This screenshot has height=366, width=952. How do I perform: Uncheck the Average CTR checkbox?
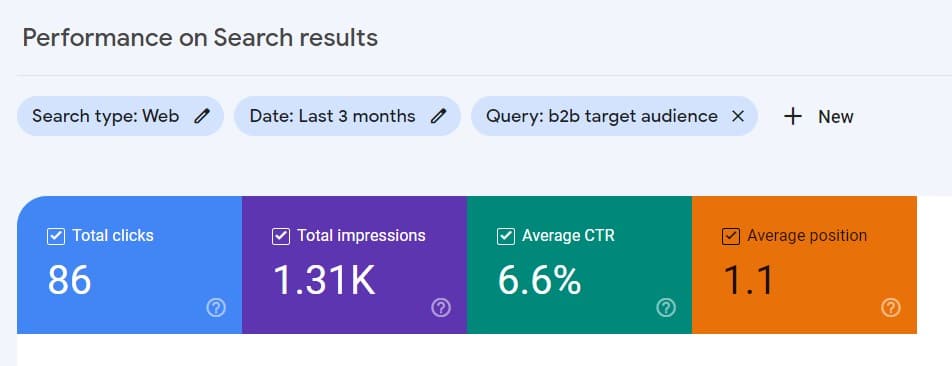coord(506,236)
